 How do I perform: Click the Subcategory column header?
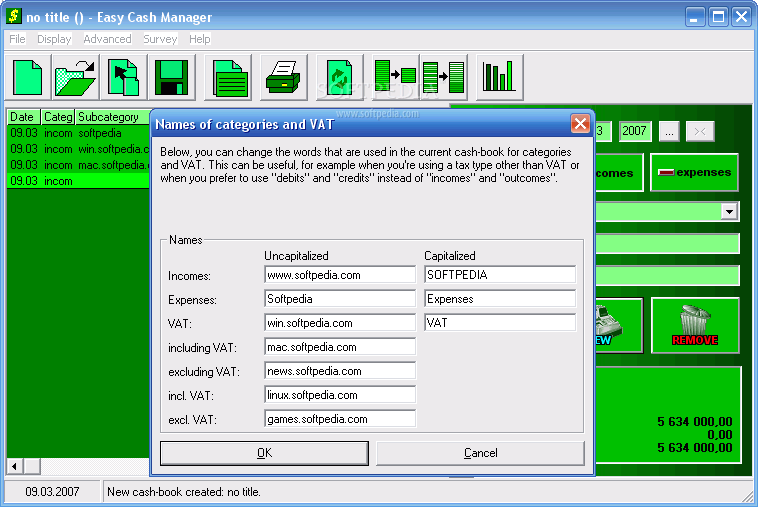(x=112, y=117)
